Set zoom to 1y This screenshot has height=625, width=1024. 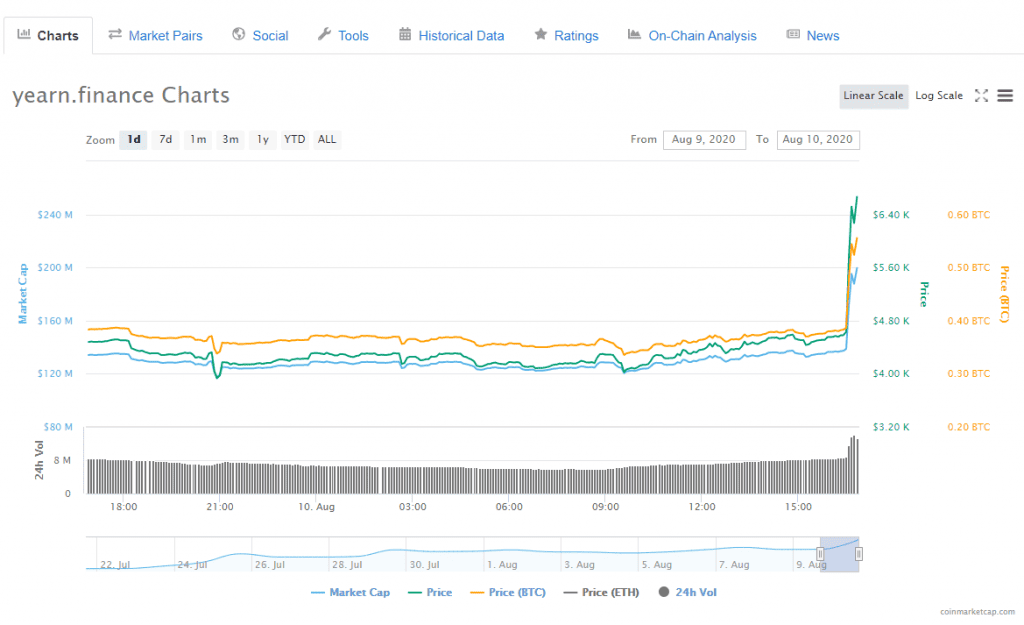(263, 139)
